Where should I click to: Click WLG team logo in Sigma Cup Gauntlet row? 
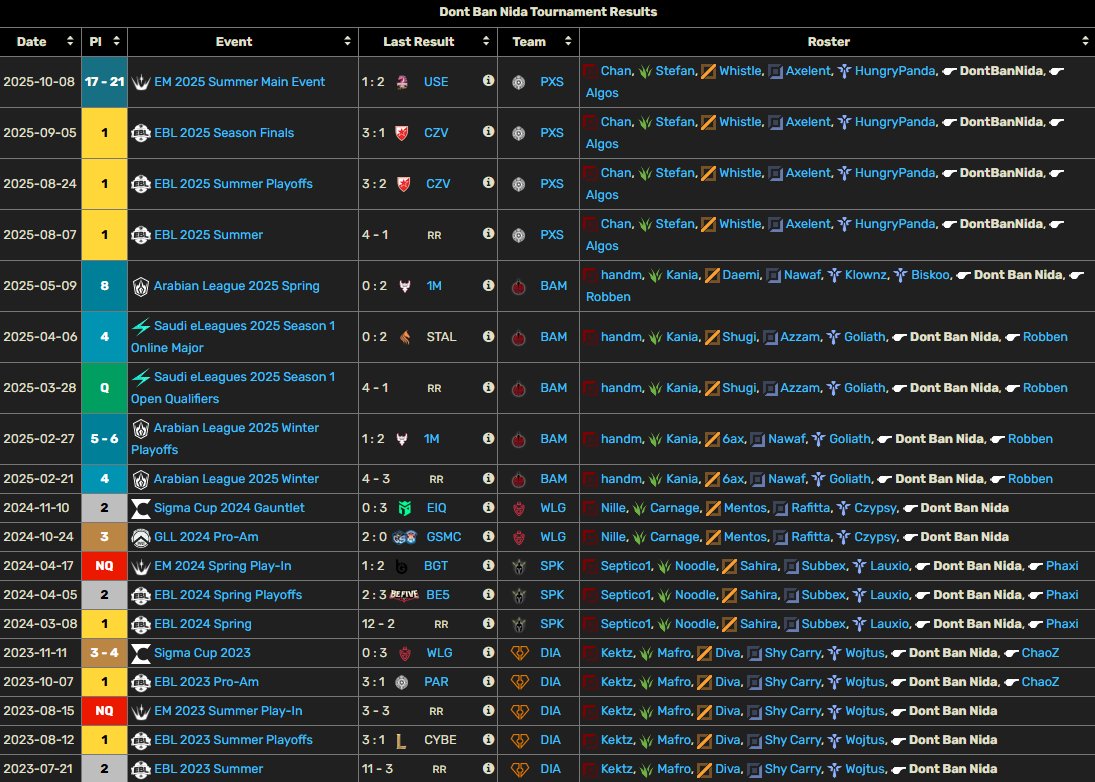coord(518,508)
